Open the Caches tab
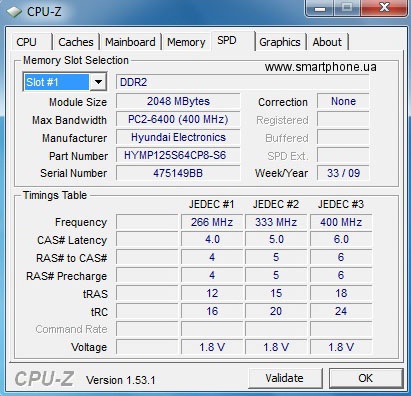411x396 pixels. click(76, 42)
